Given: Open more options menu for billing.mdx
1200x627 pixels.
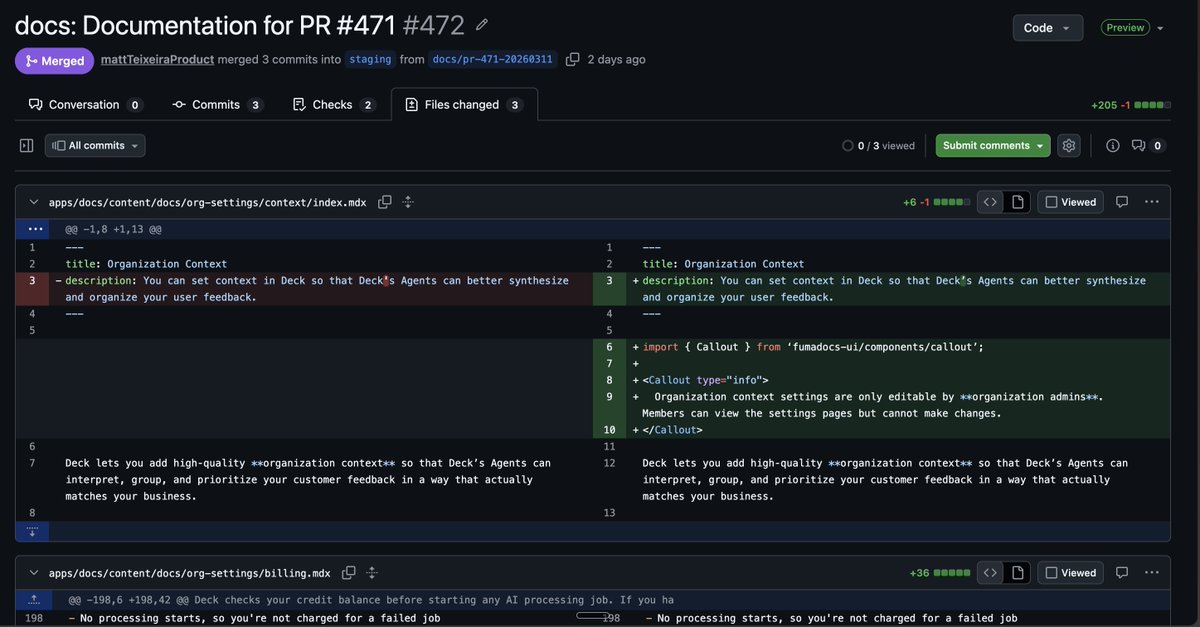Looking at the screenshot, I should point(1152,573).
